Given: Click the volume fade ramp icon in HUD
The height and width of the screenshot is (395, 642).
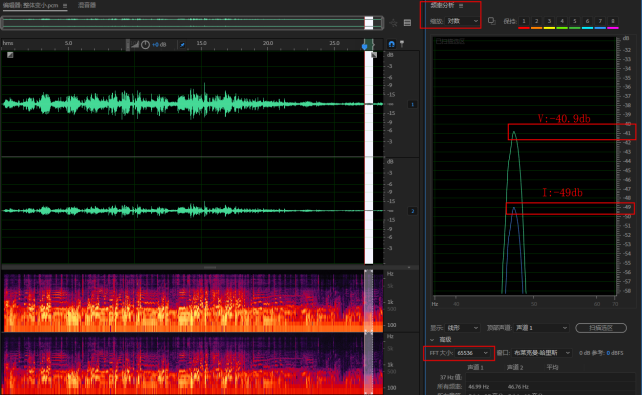Looking at the screenshot, I should coord(135,44).
